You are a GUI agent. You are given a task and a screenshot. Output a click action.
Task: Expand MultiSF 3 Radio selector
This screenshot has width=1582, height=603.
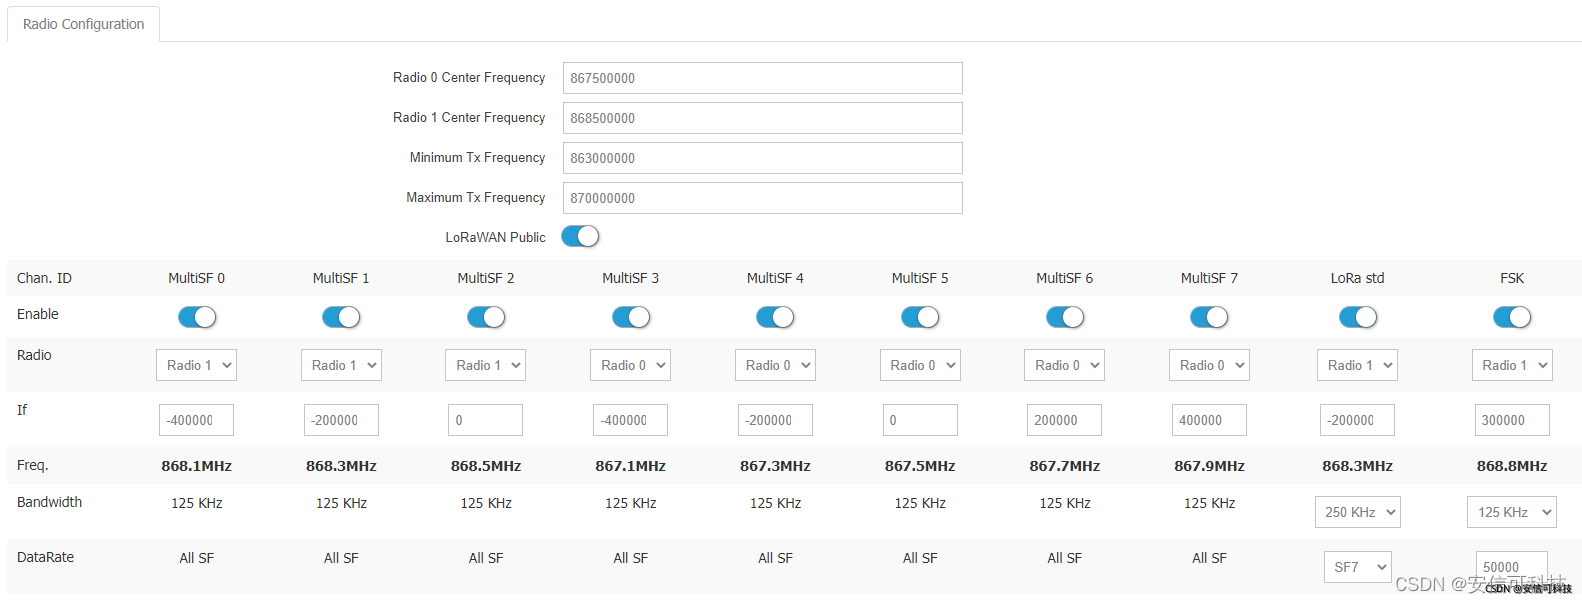[x=631, y=365]
